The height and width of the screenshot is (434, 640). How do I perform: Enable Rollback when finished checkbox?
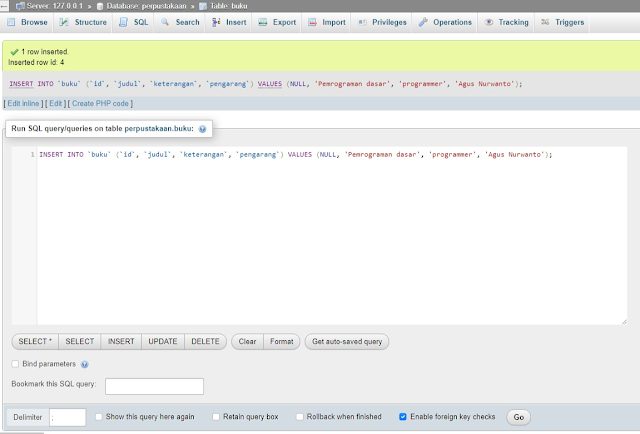coord(300,417)
